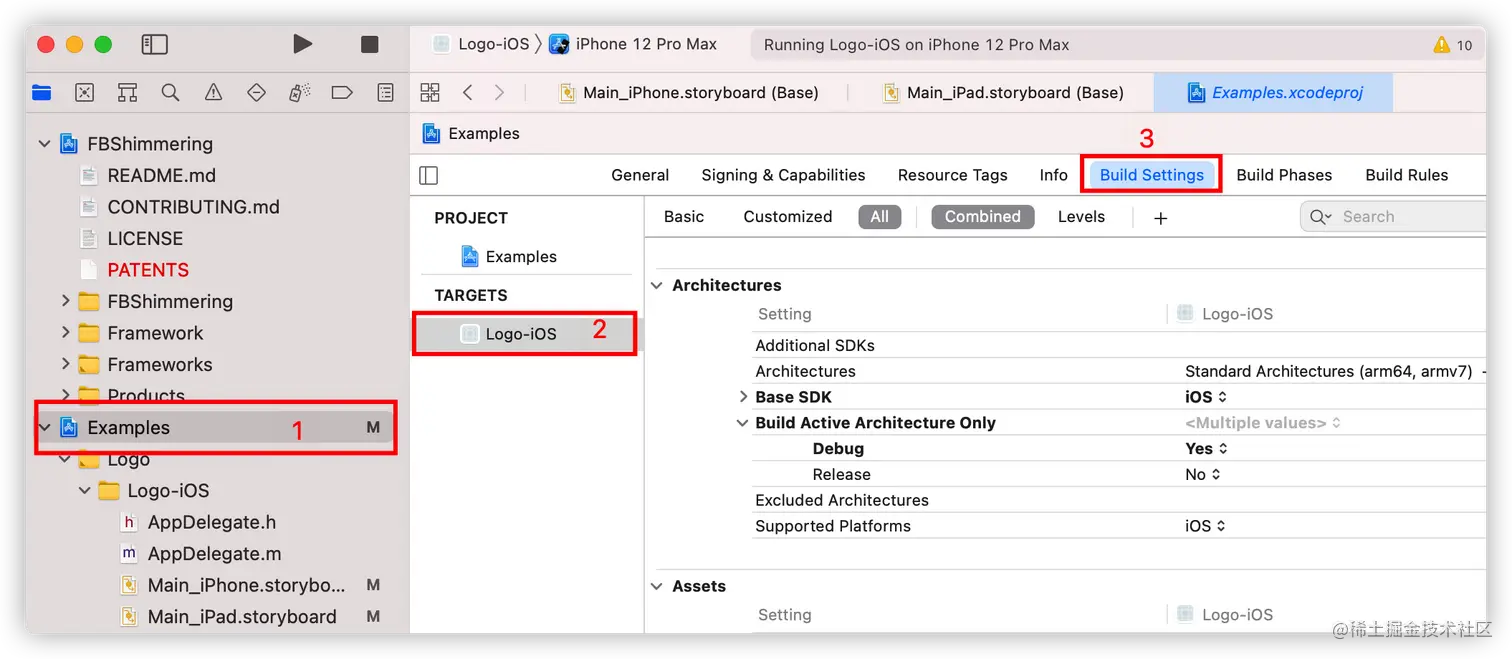Open the test navigator diamond icon
This screenshot has width=1512, height=659.
(256, 93)
